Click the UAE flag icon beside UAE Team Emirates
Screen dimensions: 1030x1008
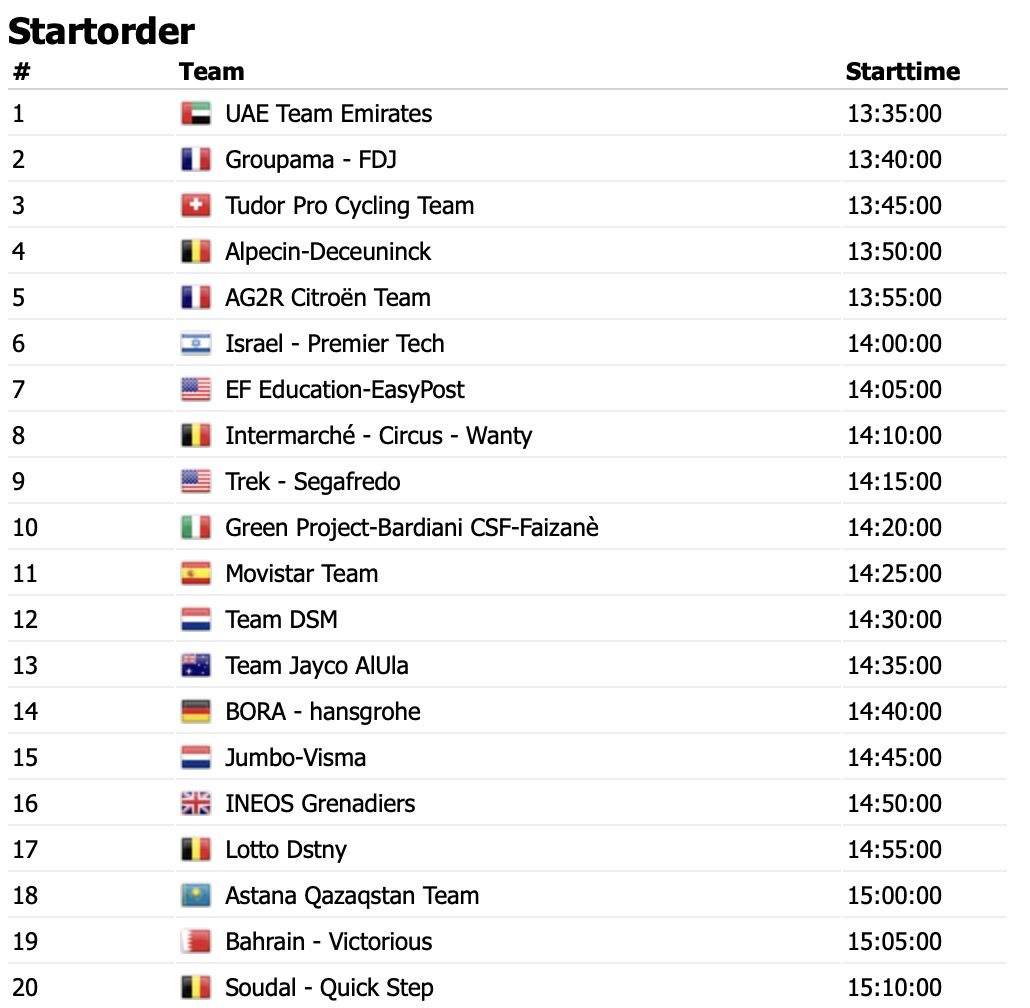pyautogui.click(x=196, y=114)
